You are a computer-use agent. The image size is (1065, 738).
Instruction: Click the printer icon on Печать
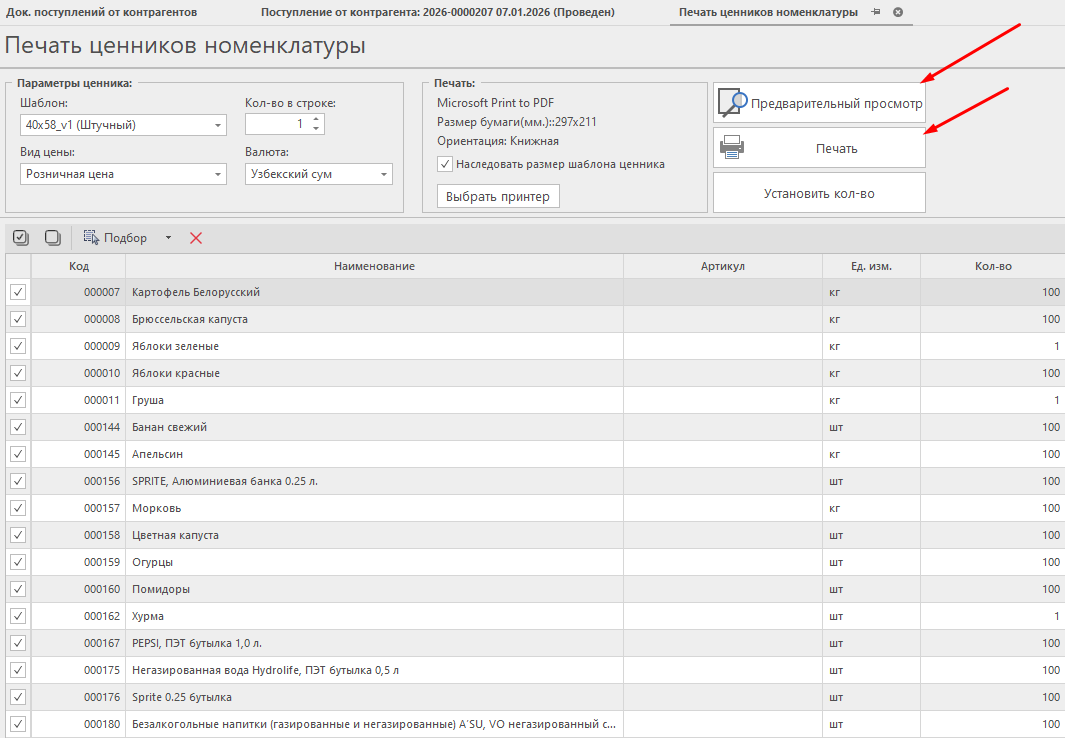point(732,148)
